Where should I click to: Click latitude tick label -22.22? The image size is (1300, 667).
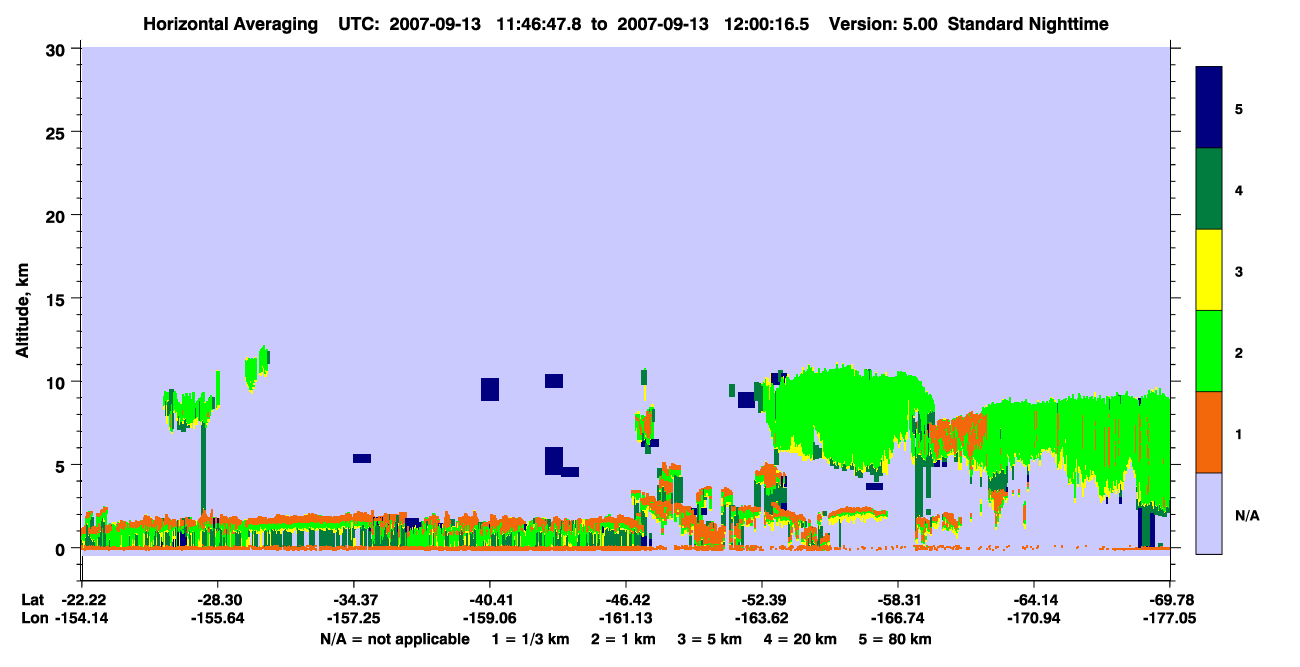pos(84,600)
